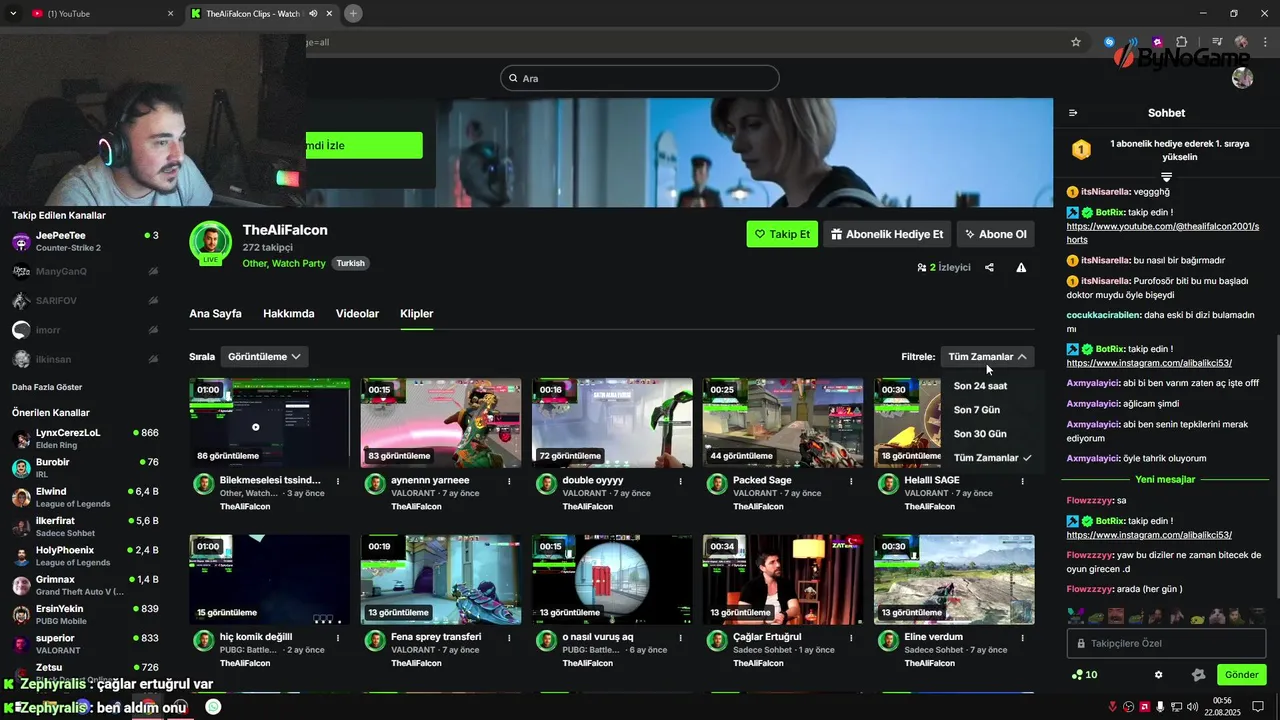
Task: Share the TheAliFalcon channel
Action: coord(989,268)
